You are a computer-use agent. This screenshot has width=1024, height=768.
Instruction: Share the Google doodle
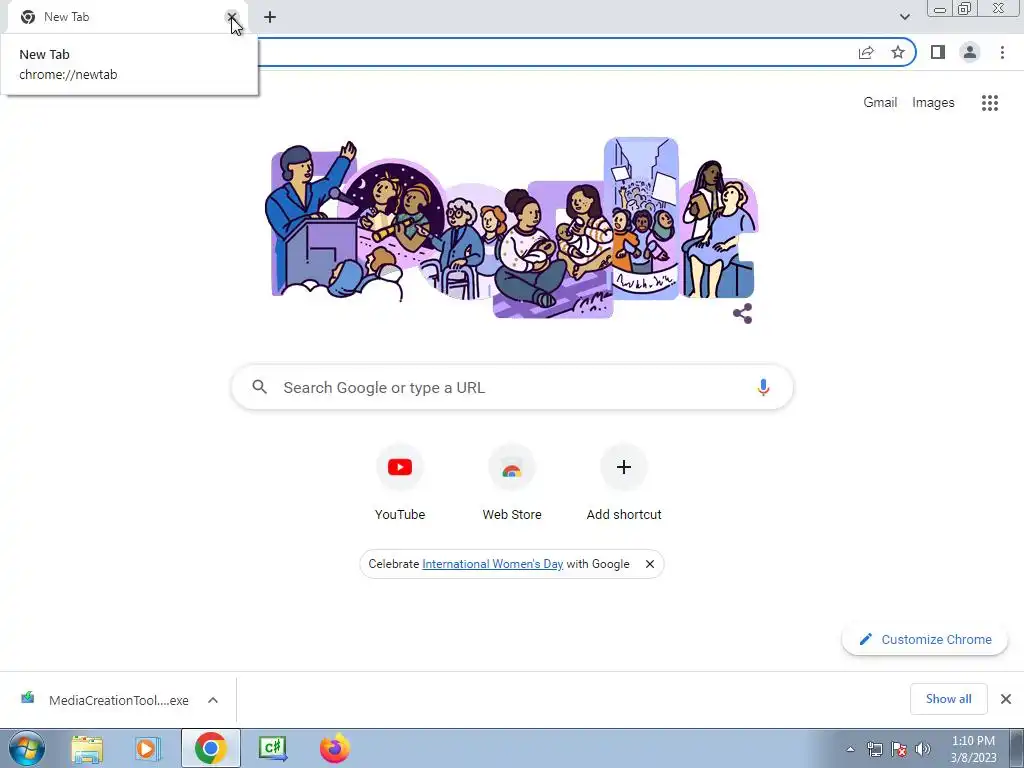coord(743,313)
